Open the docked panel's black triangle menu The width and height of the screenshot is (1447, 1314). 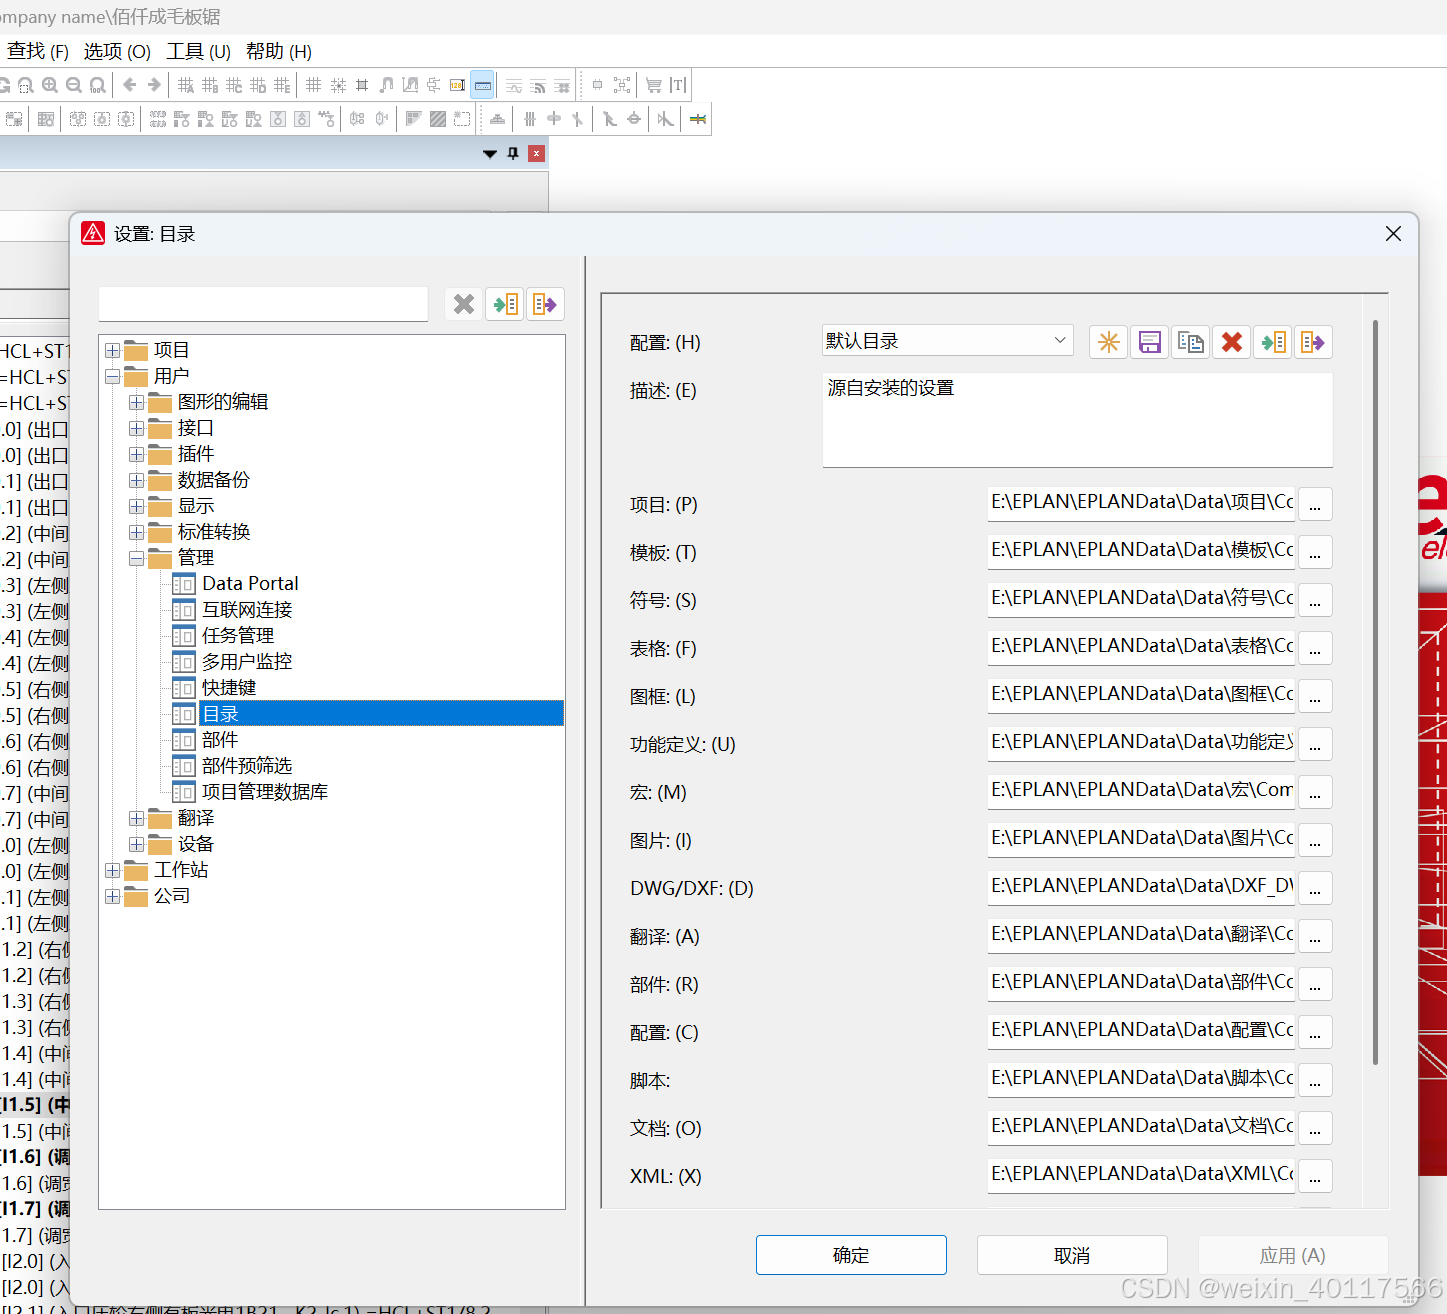click(490, 153)
